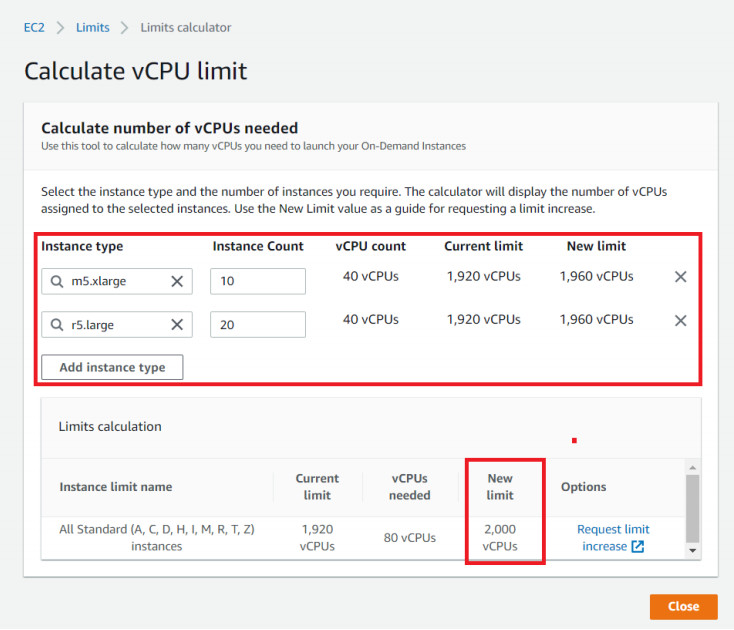This screenshot has width=734, height=630.
Task: Navigate to Limits breadcrumb link
Action: pyautogui.click(x=93, y=28)
